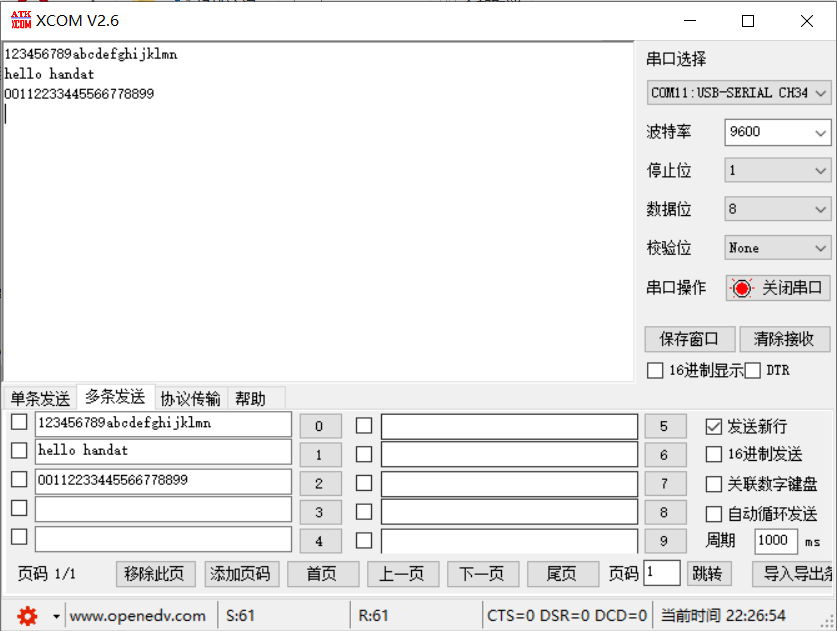
Task: Click the 保存窗口 save window button
Action: 690,339
